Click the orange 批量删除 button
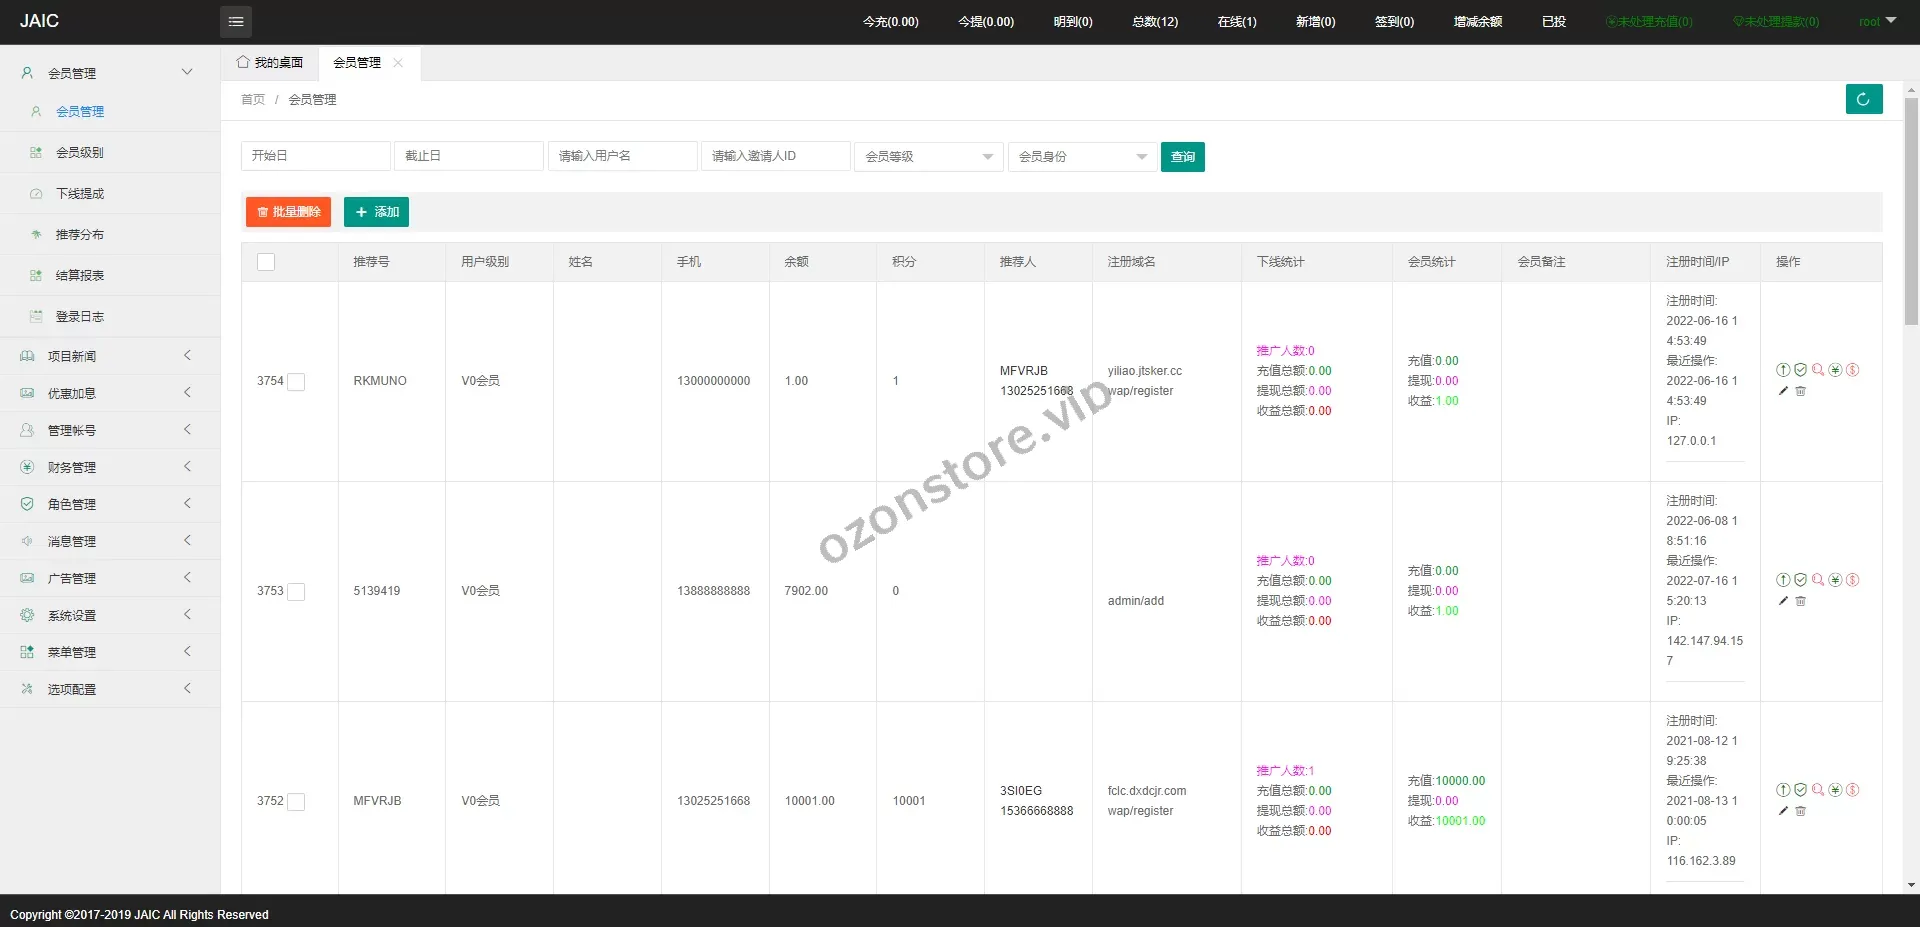The height and width of the screenshot is (927, 1920). (288, 212)
